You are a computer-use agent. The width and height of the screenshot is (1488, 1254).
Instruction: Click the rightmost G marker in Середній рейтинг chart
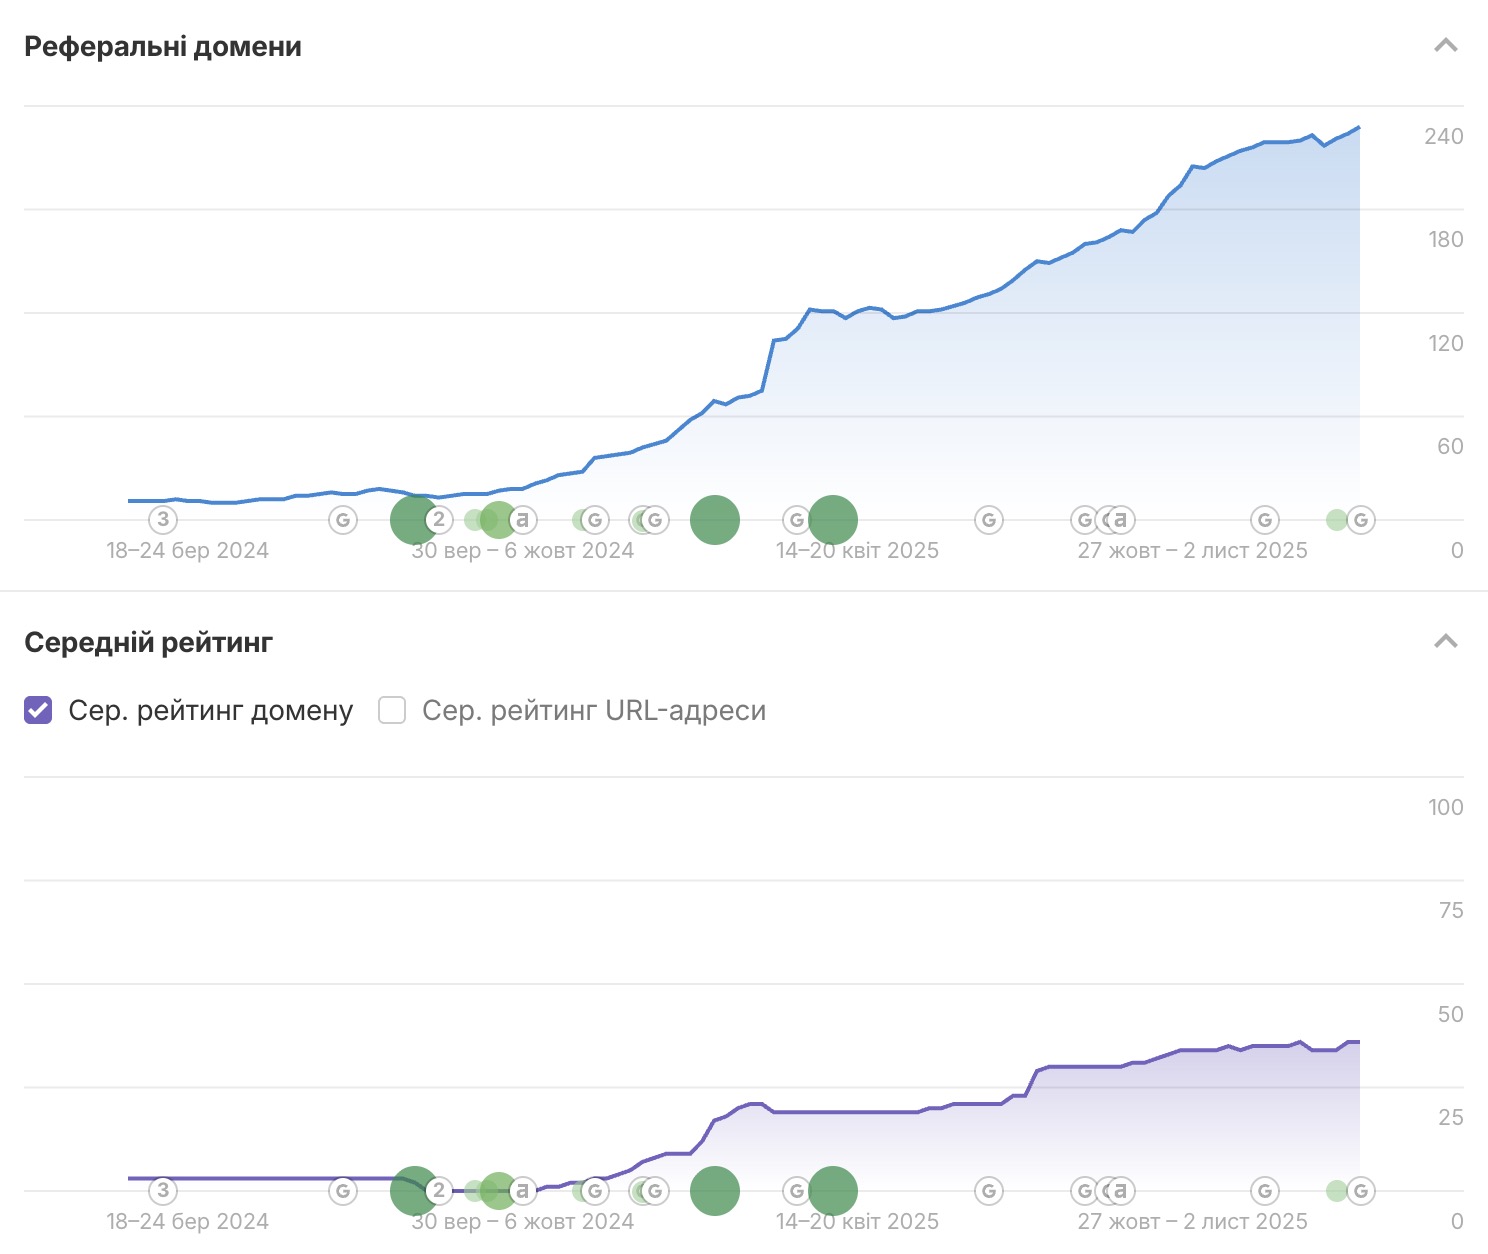[1360, 1191]
